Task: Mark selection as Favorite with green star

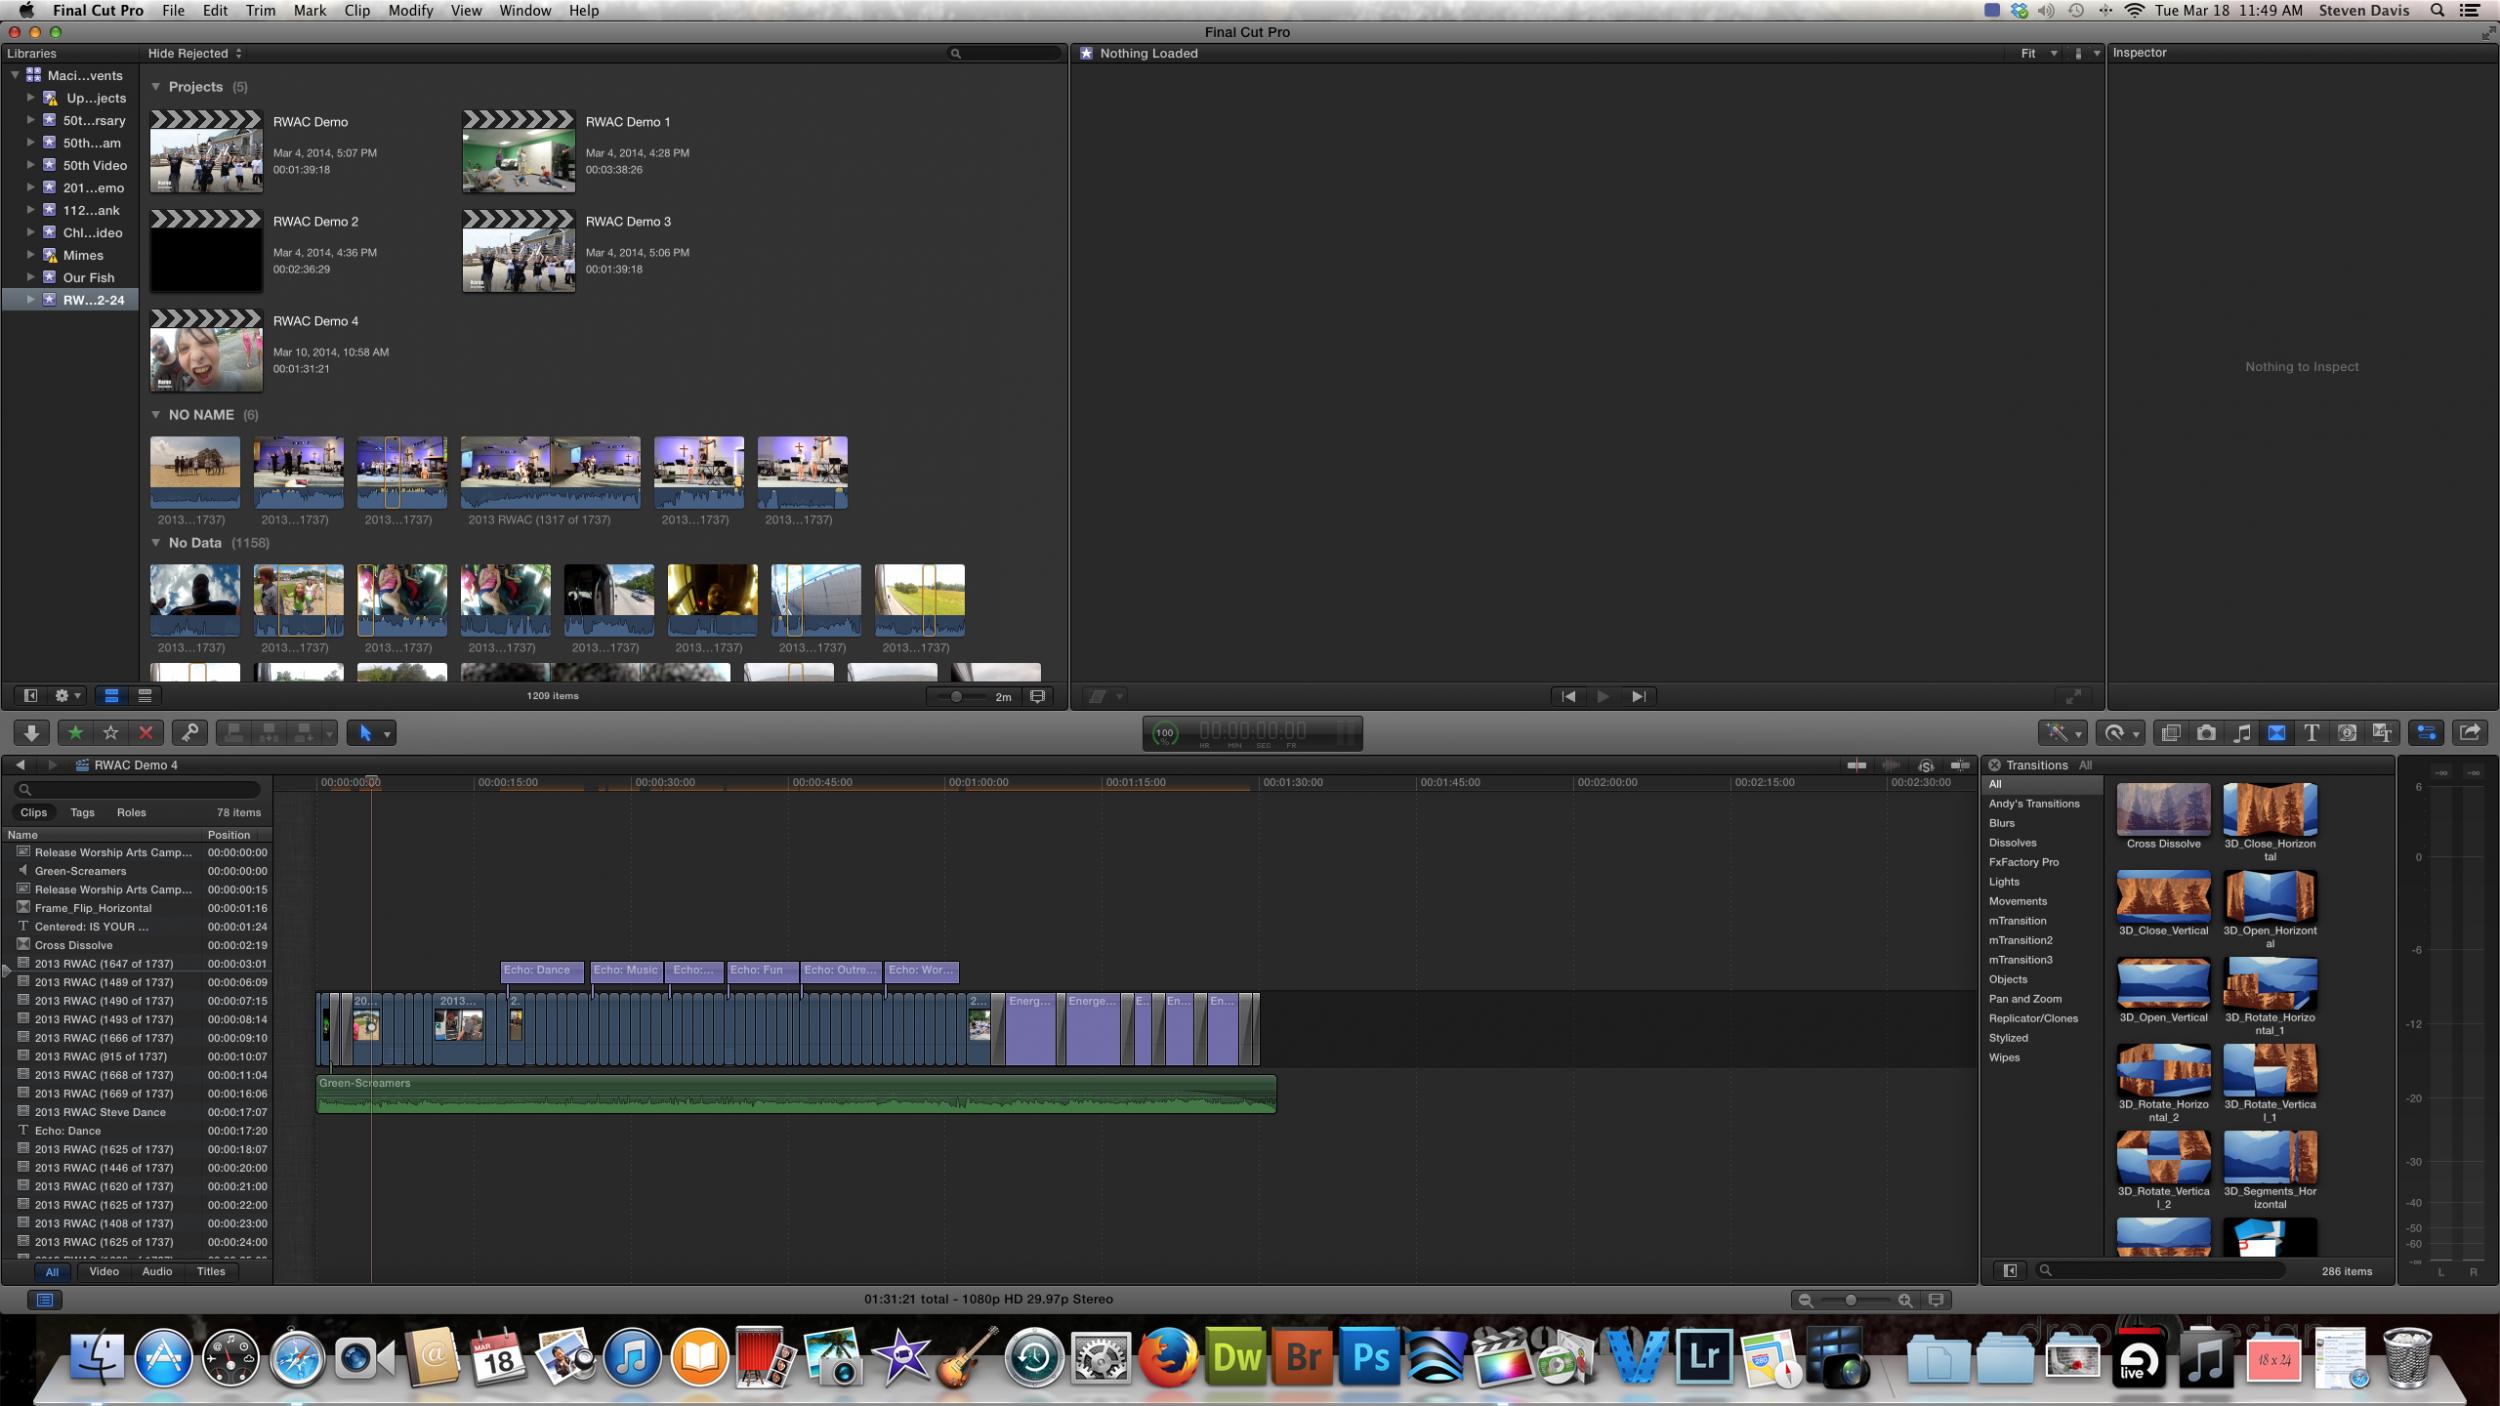Action: 75,733
